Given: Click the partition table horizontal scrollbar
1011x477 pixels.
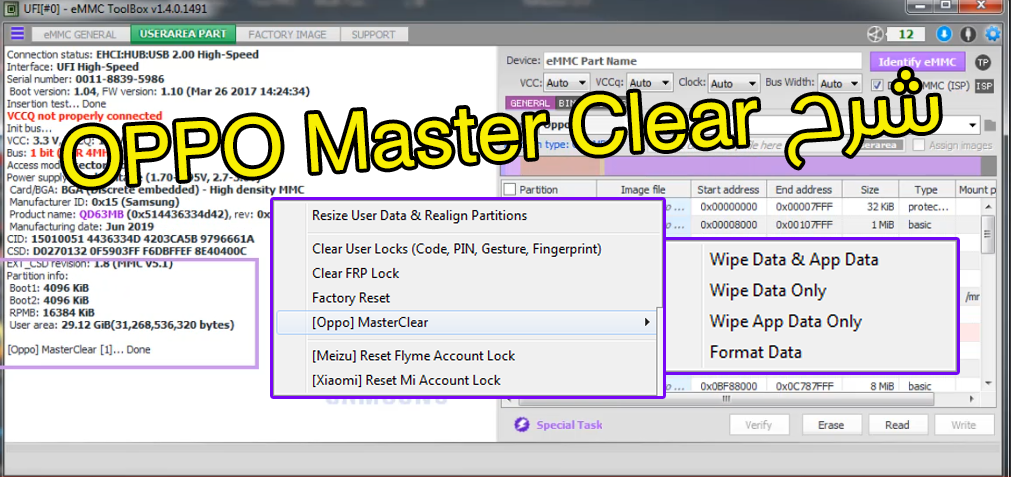Looking at the screenshot, I should coord(727,400).
